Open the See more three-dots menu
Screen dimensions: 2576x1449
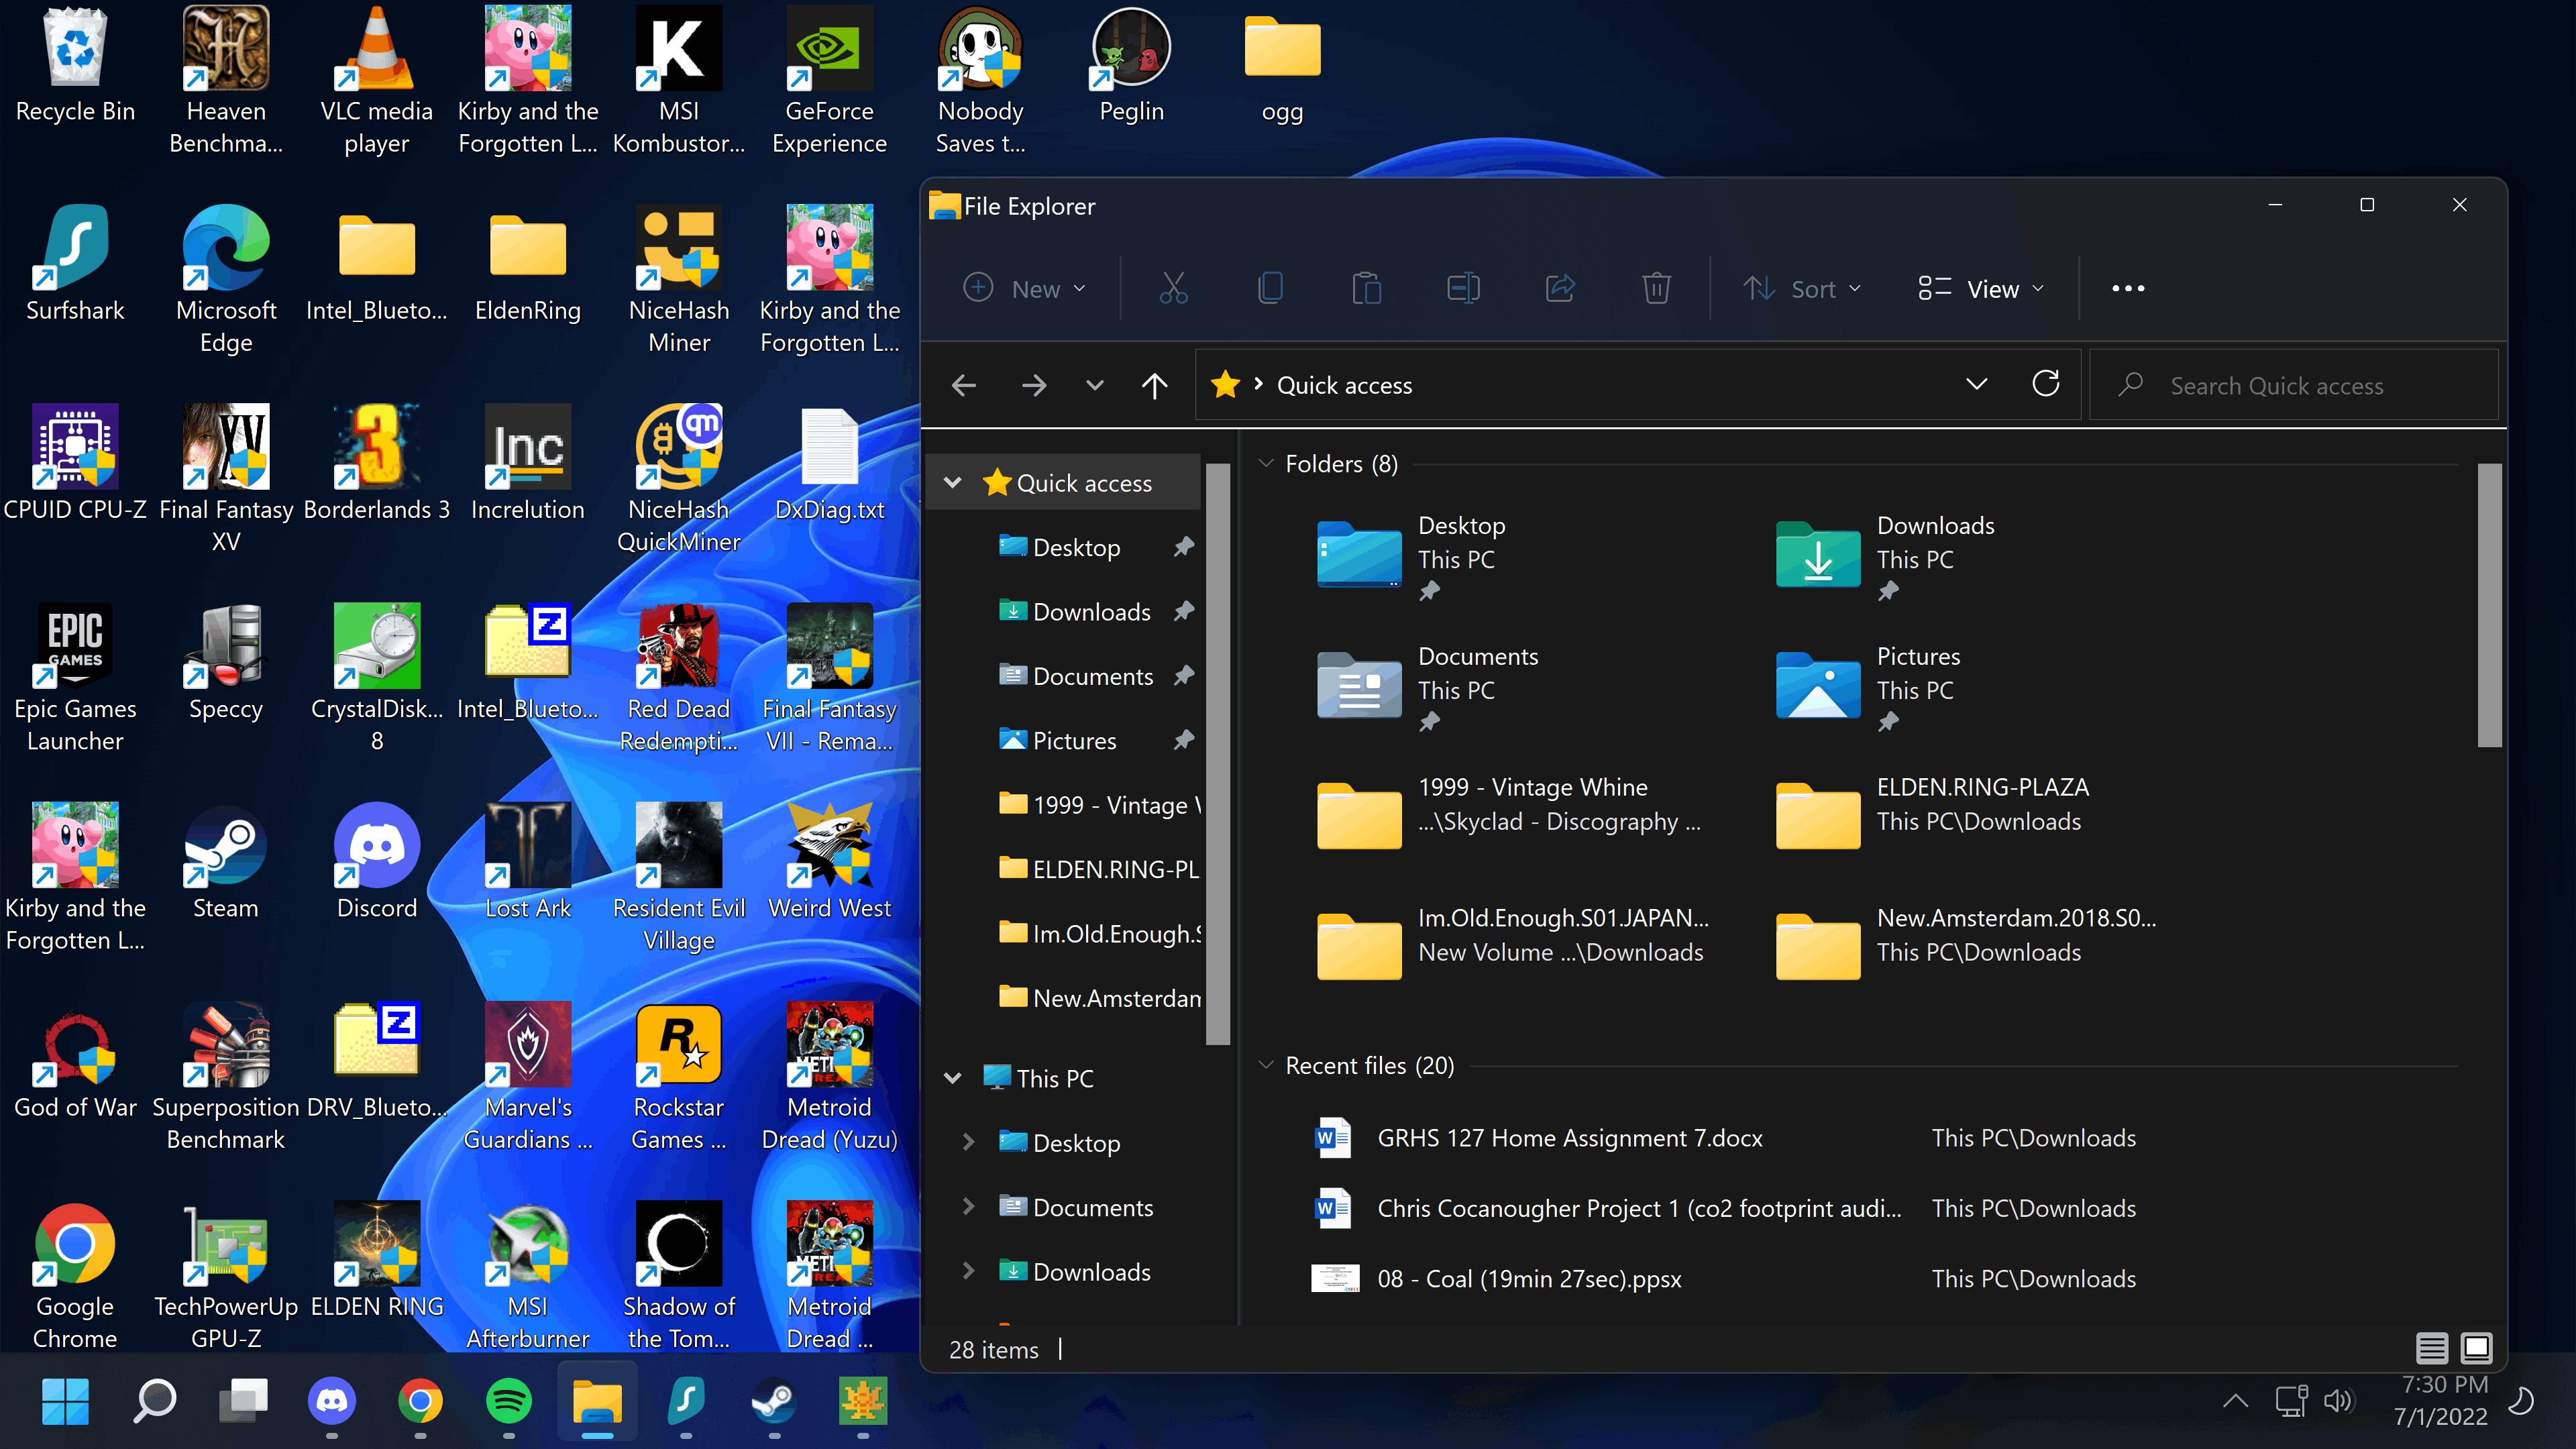2127,289
